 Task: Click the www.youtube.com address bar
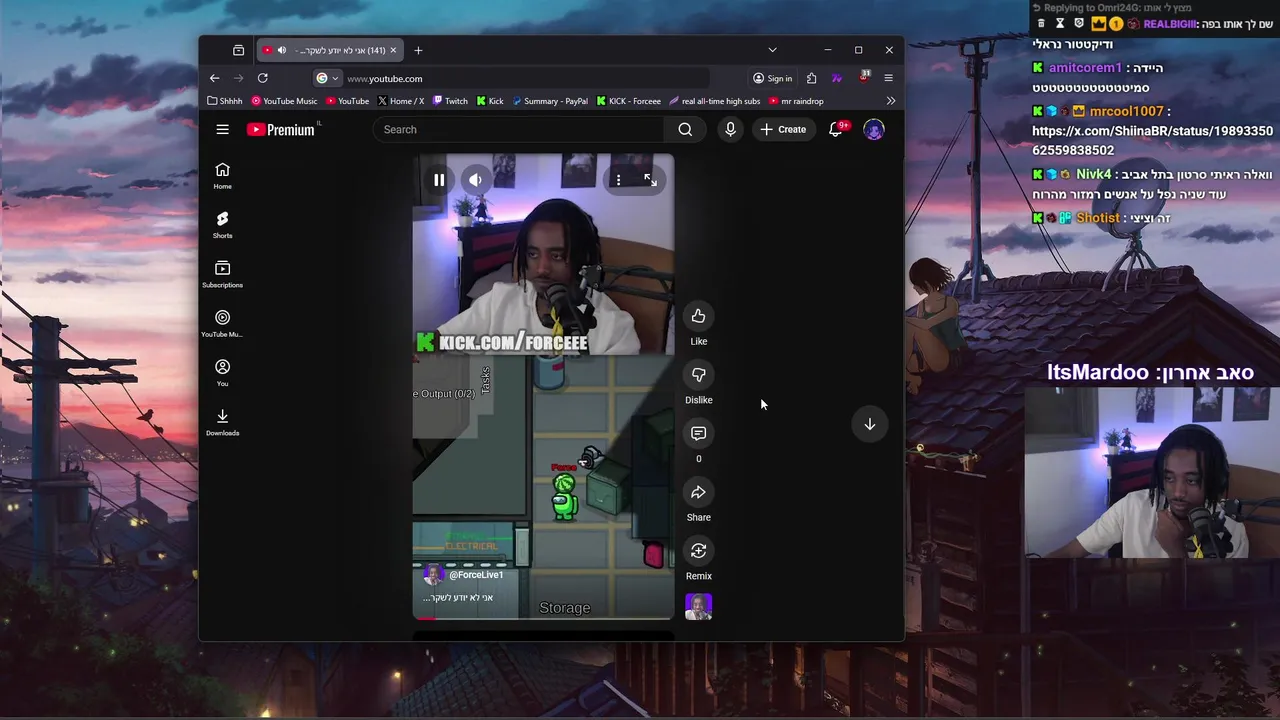click(x=525, y=78)
